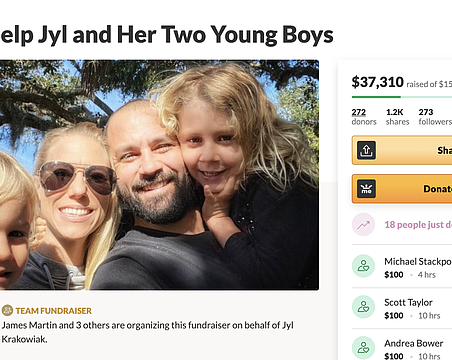Select donor name Andrea Bower

[414, 343]
